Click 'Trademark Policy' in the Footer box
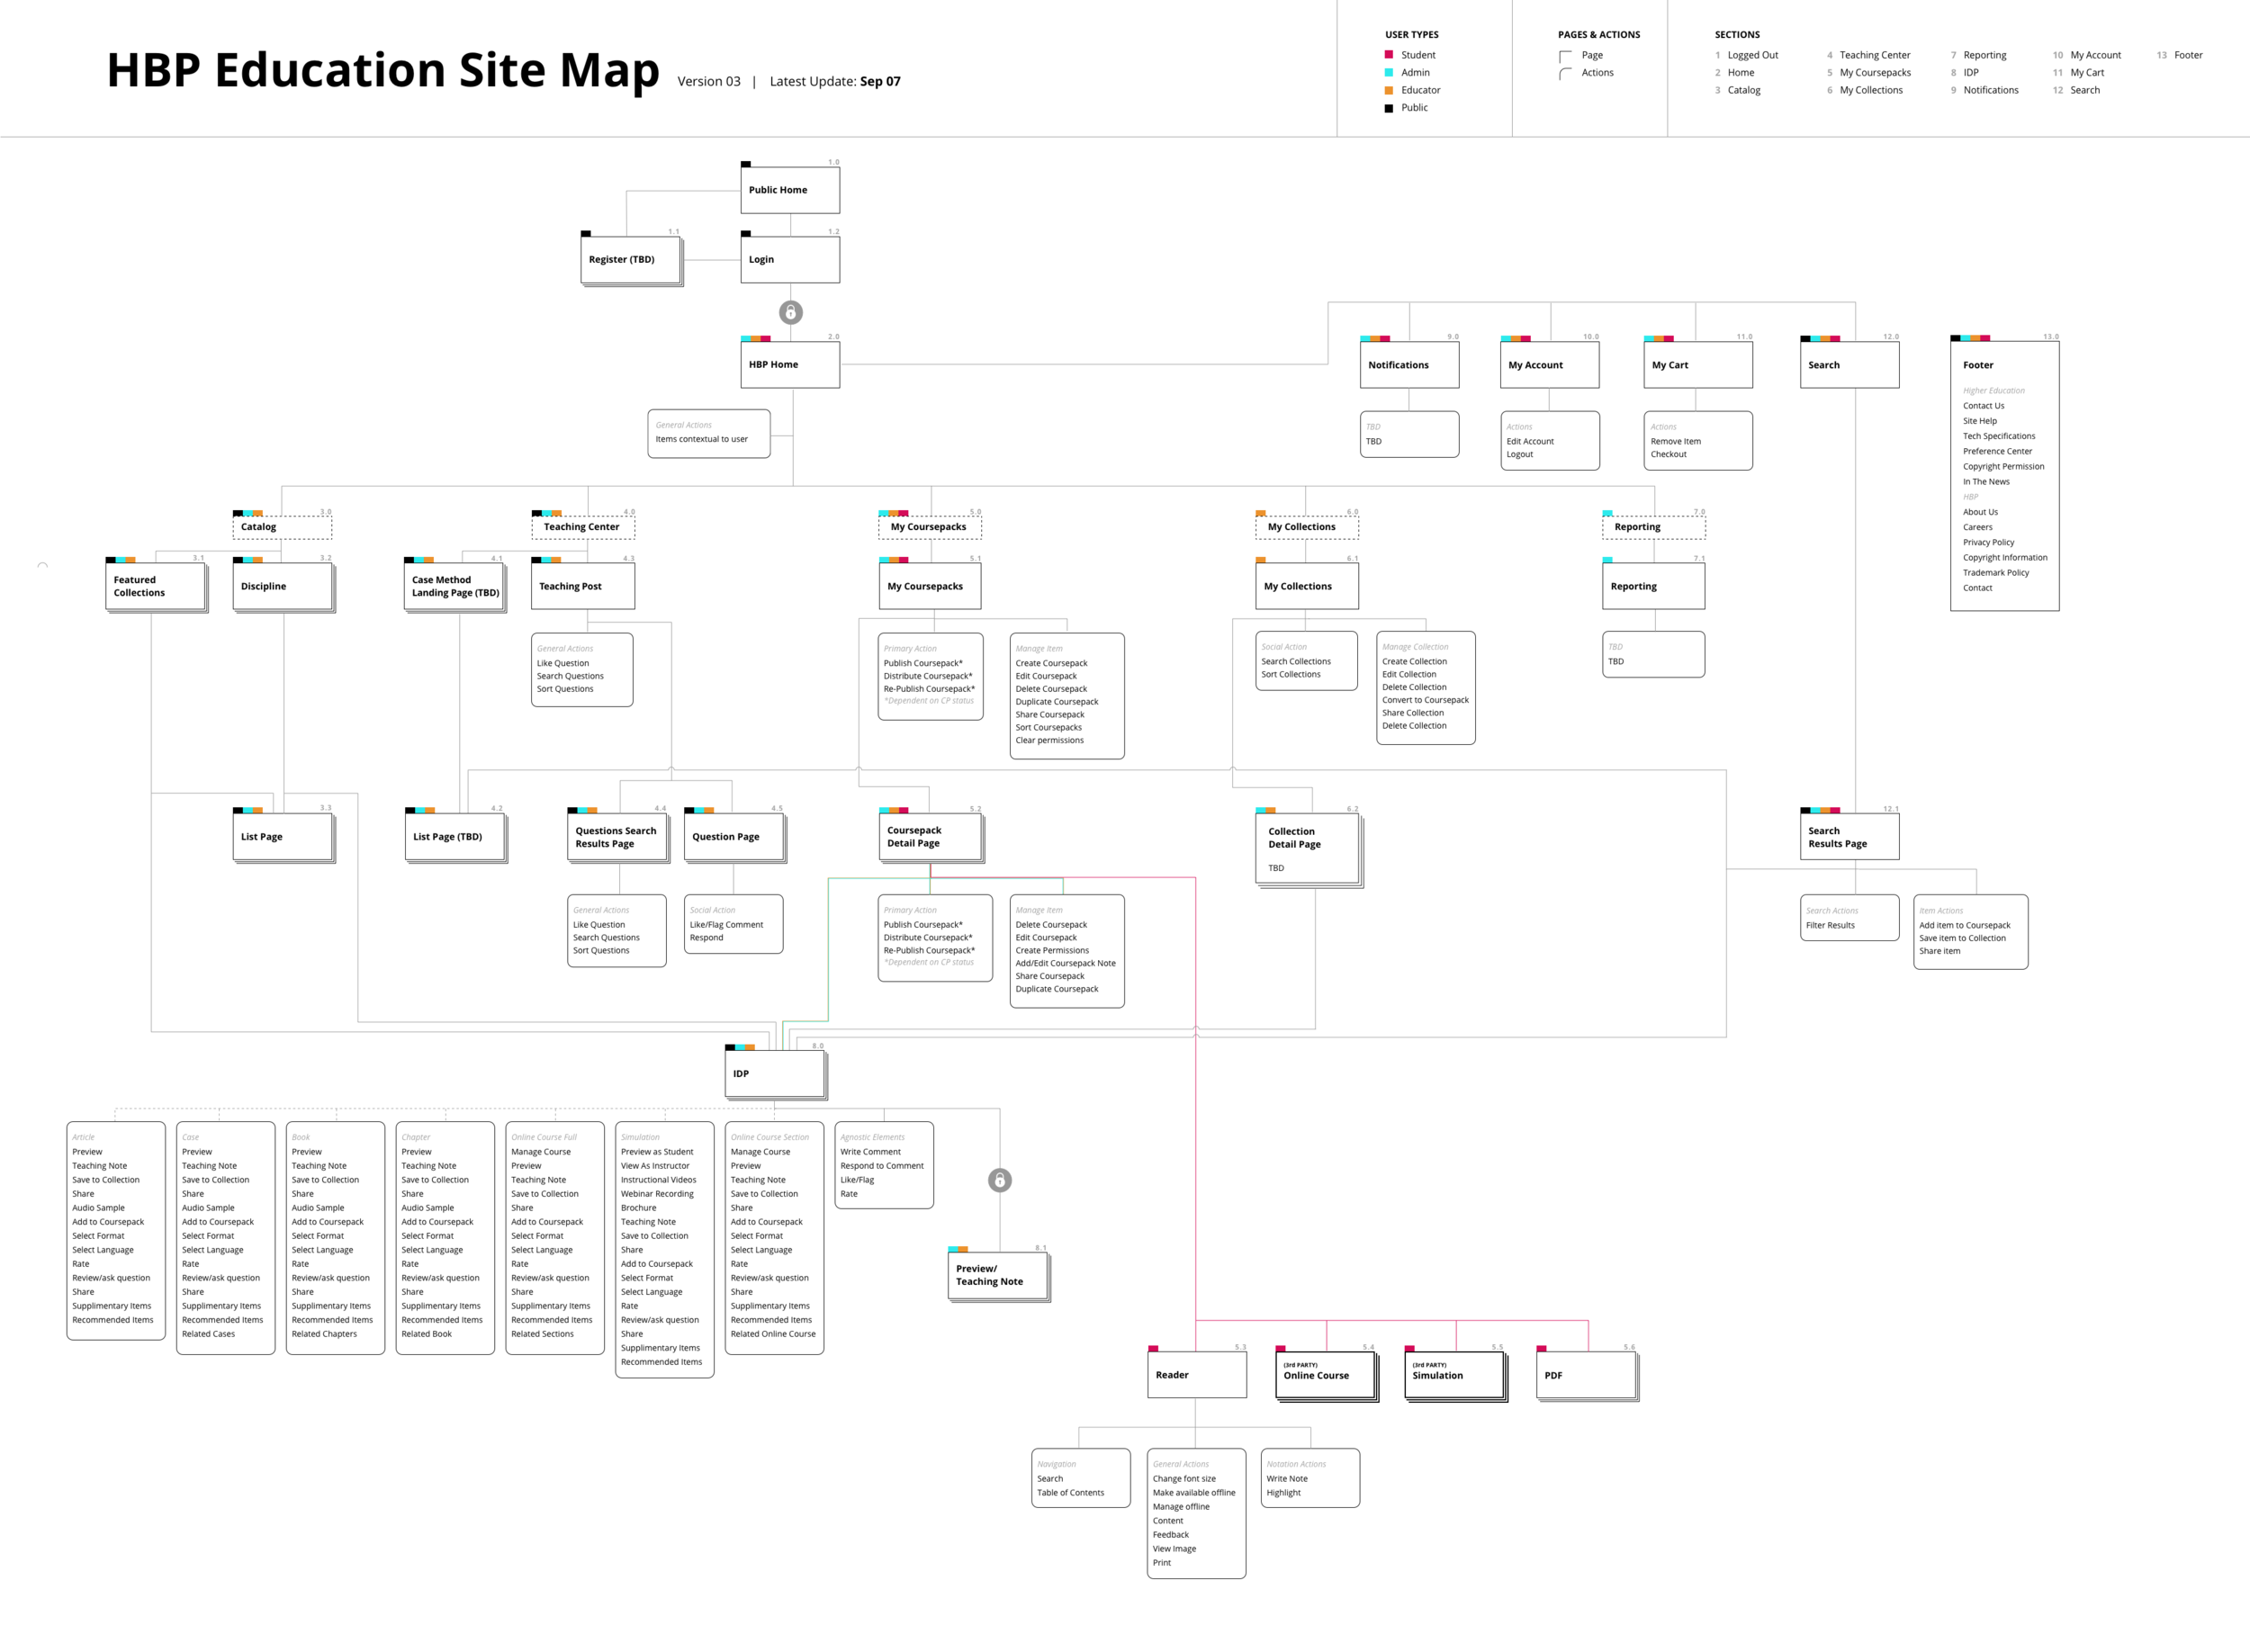2250x1652 pixels. pyautogui.click(x=1995, y=573)
